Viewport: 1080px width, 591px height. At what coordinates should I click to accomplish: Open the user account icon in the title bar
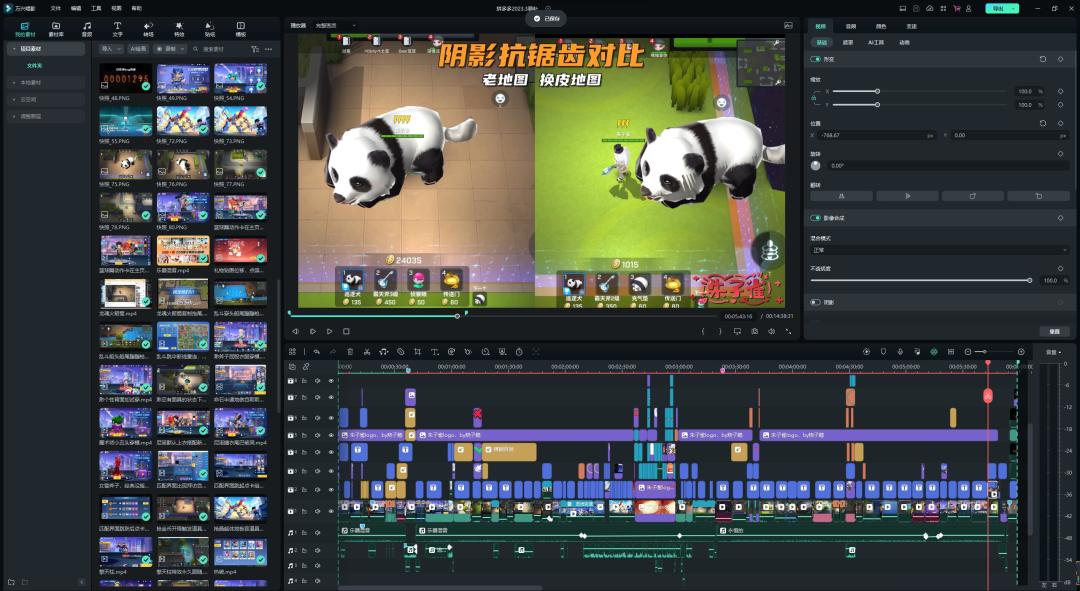tap(968, 8)
